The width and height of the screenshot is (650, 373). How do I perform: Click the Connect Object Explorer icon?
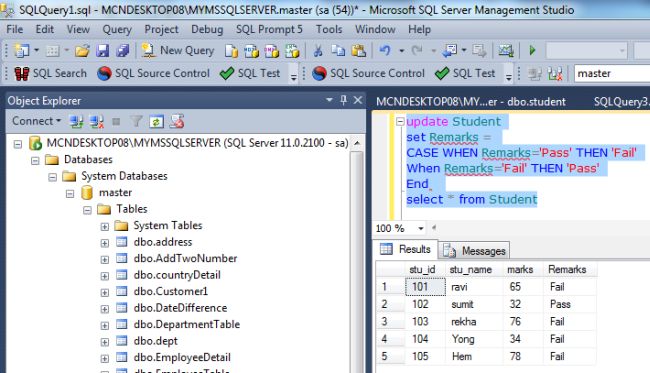click(76, 121)
